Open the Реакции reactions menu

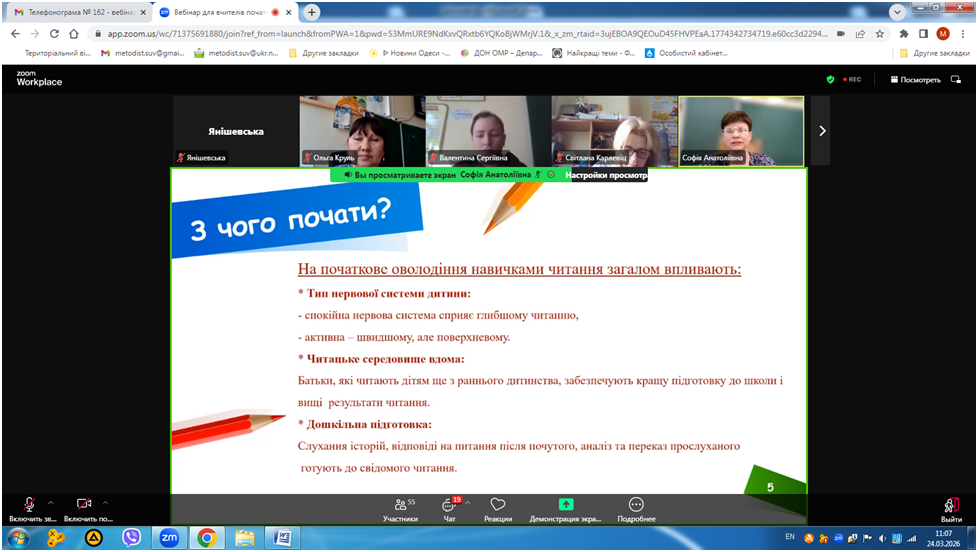click(497, 509)
